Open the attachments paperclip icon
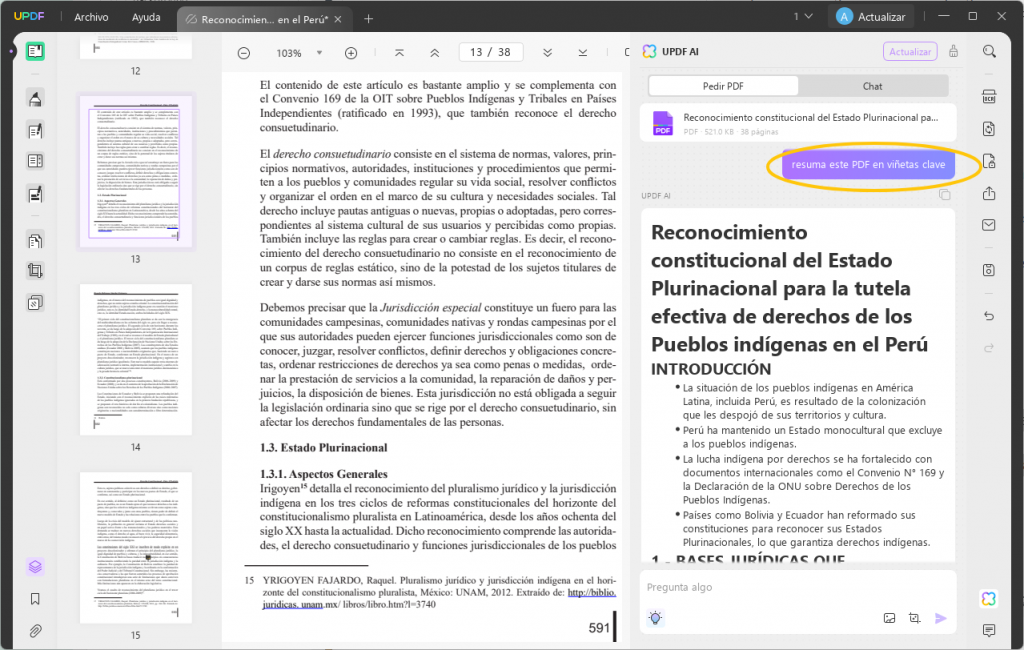This screenshot has width=1024, height=650. pyautogui.click(x=35, y=631)
